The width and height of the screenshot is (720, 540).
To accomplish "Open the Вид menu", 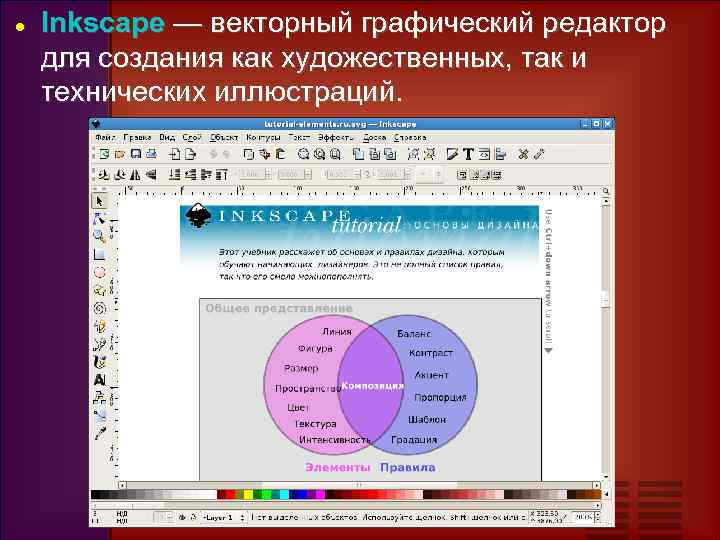I will [167, 137].
